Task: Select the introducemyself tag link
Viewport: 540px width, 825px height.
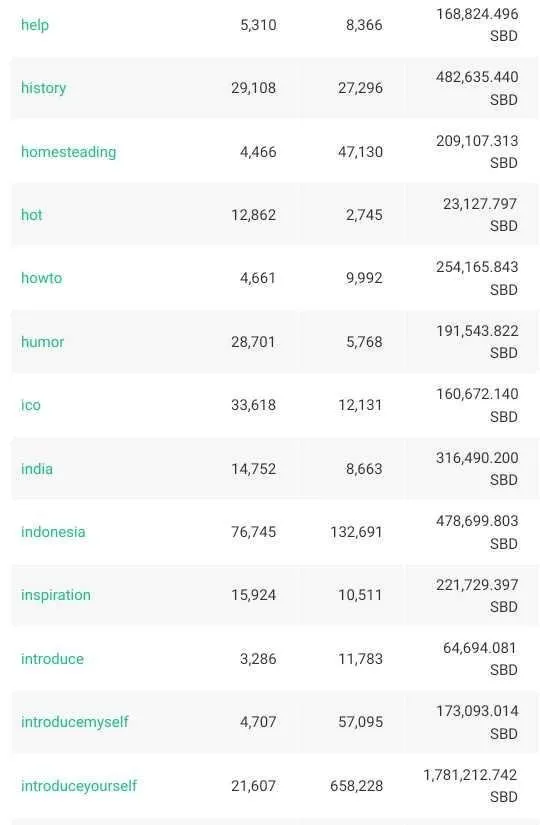Action: (x=75, y=722)
